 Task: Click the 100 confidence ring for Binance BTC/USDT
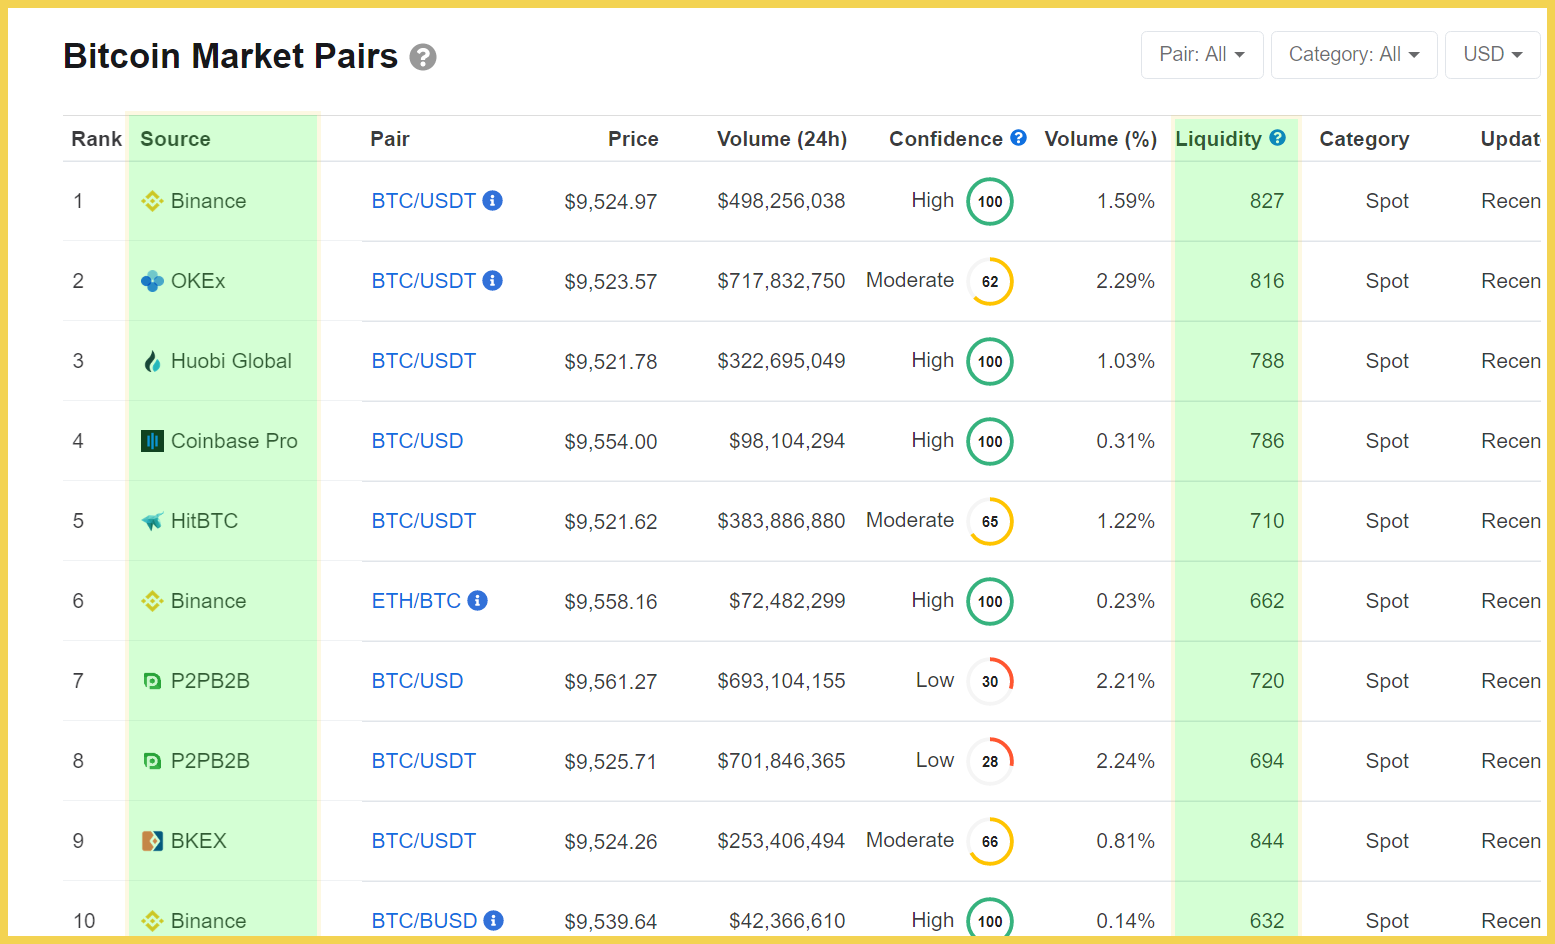[990, 201]
